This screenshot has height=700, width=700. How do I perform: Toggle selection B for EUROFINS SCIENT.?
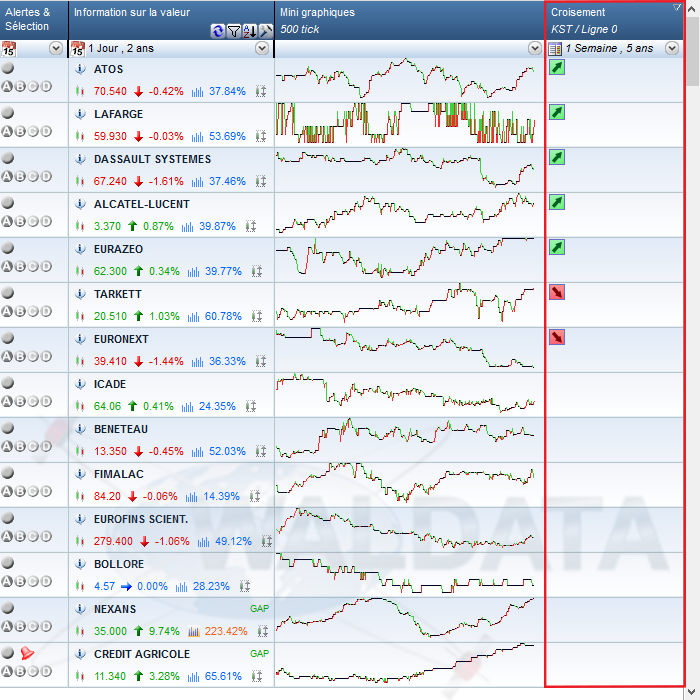[x=20, y=536]
